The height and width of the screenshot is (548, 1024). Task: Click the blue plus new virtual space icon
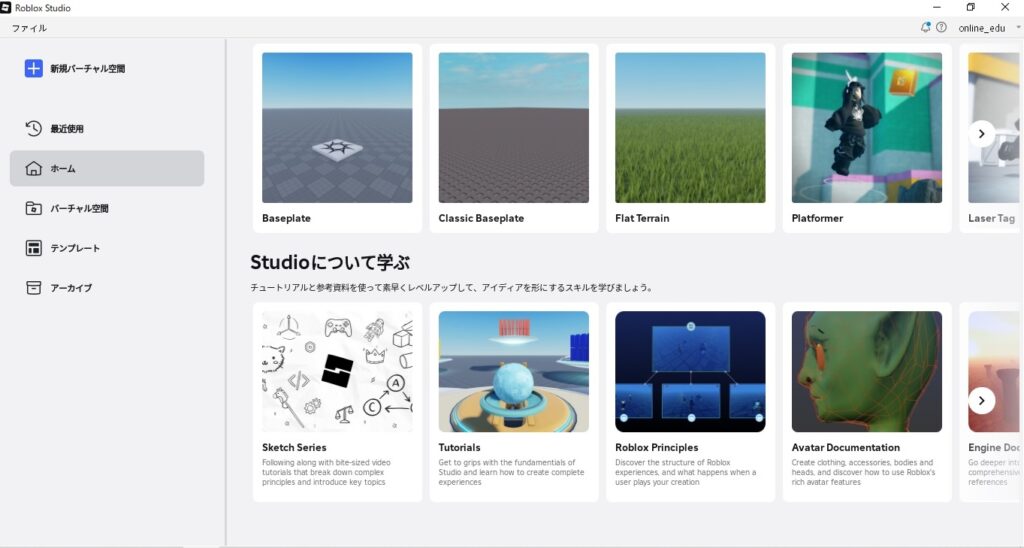34,69
